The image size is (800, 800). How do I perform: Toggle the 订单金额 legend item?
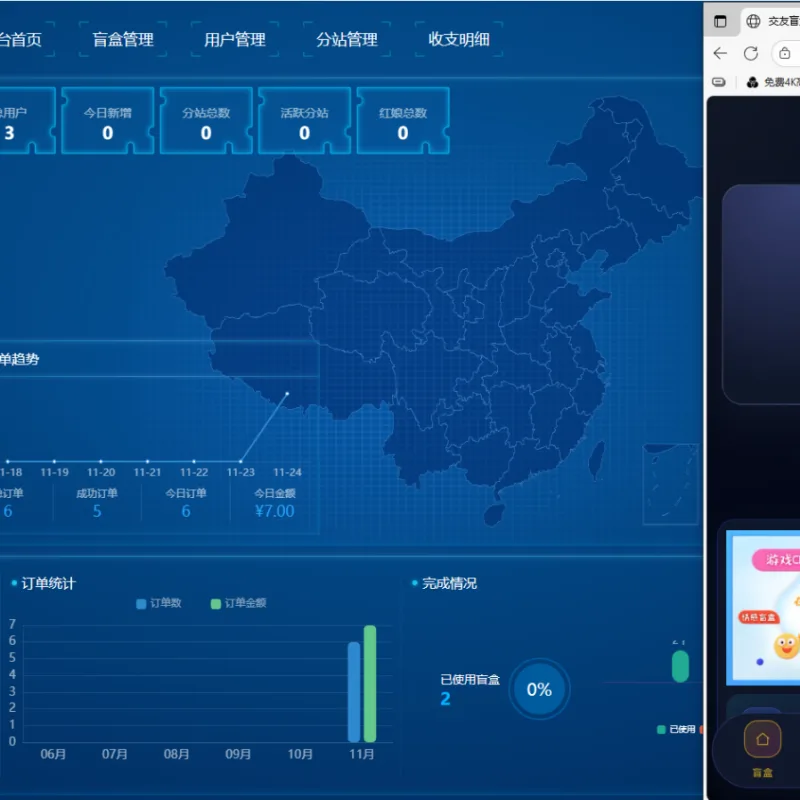pos(238,604)
